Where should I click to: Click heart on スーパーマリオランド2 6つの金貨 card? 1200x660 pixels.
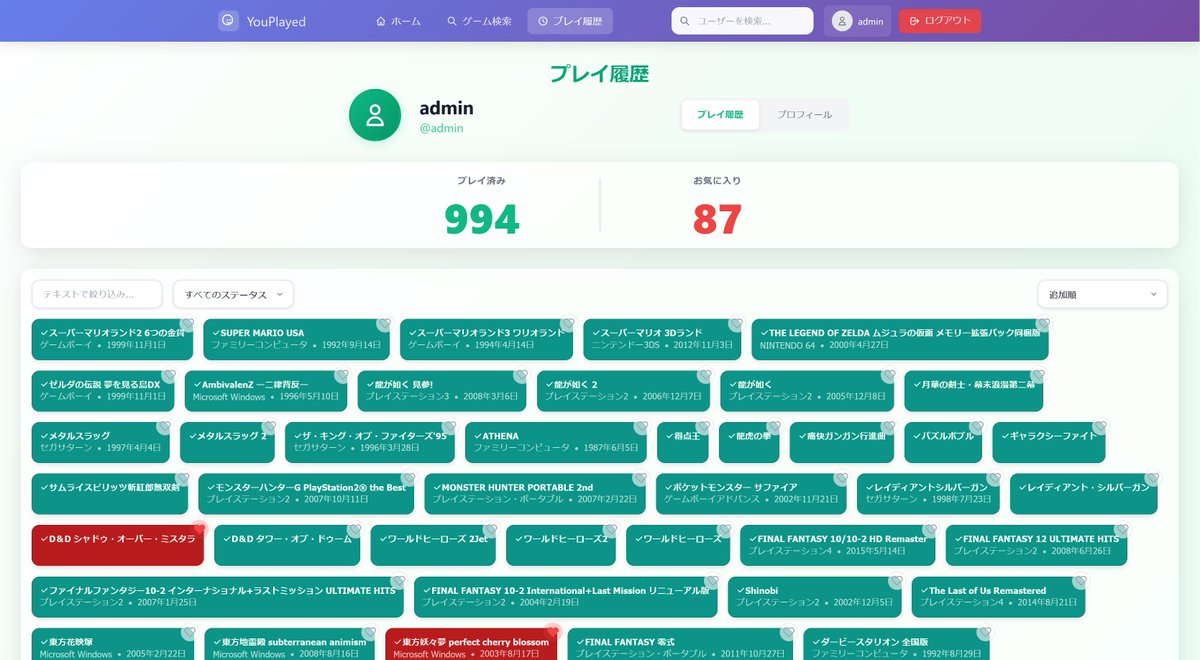pyautogui.click(x=187, y=324)
